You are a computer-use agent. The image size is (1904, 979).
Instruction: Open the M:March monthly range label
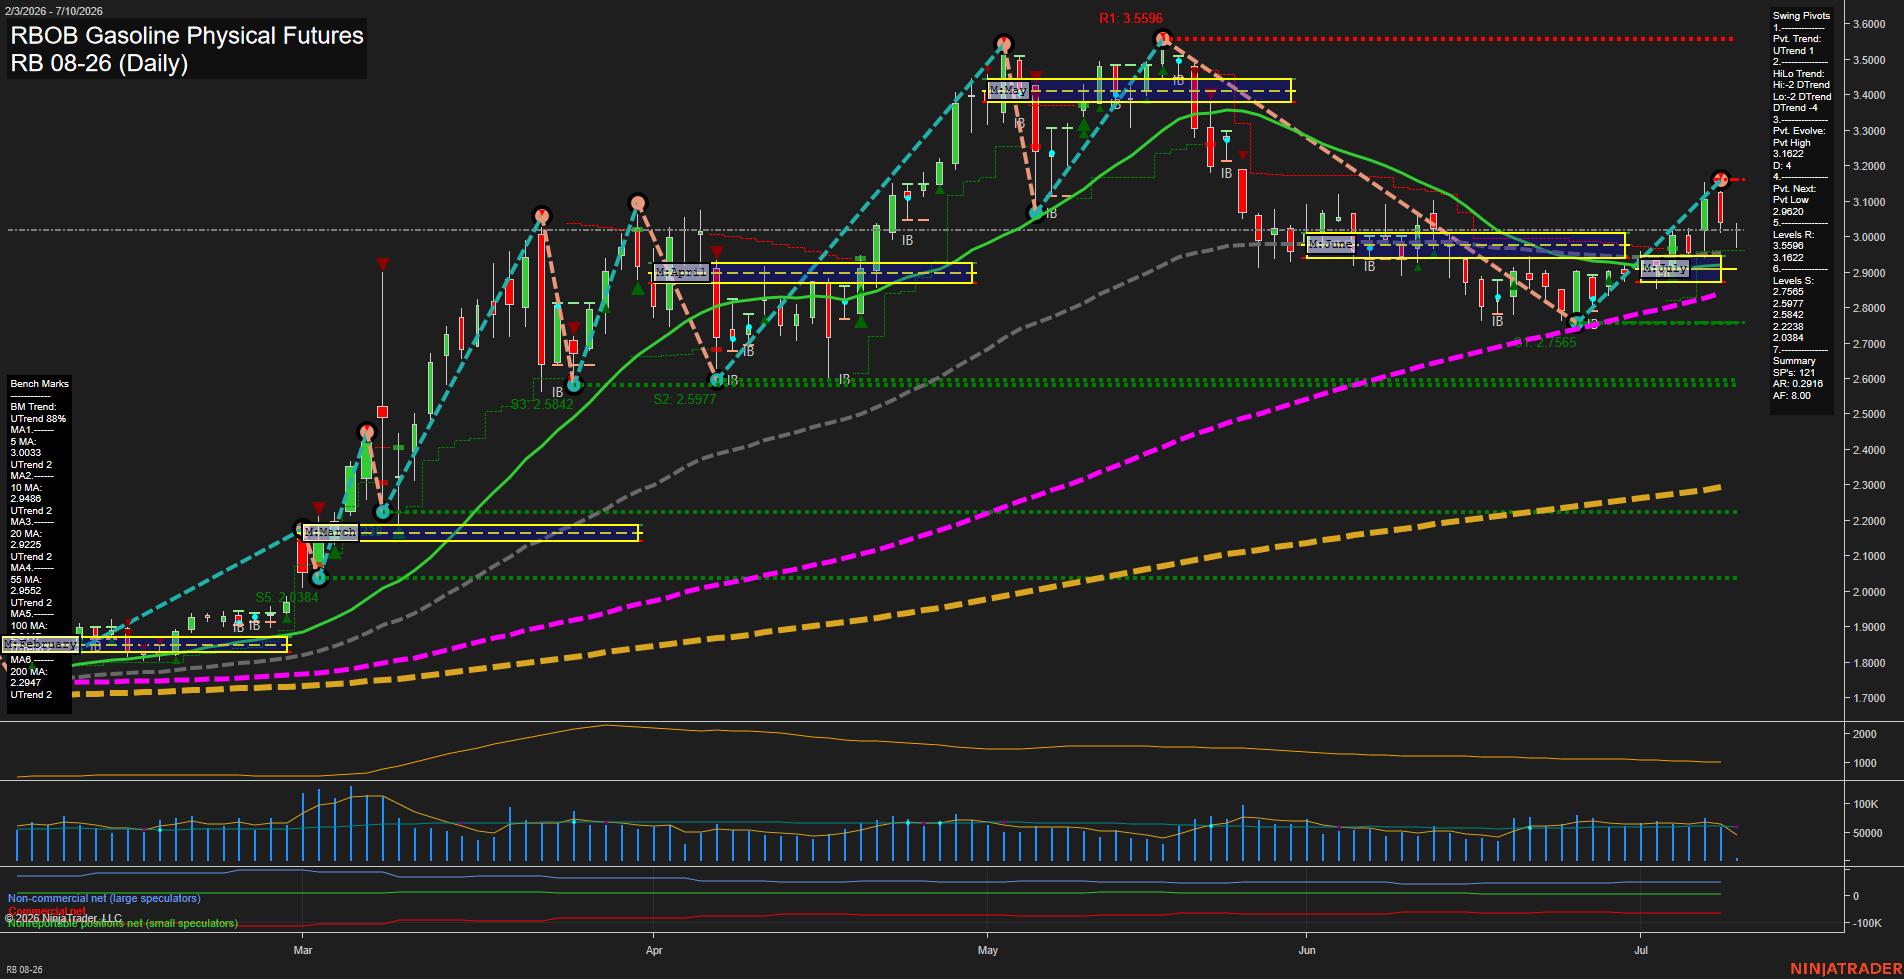(x=331, y=532)
